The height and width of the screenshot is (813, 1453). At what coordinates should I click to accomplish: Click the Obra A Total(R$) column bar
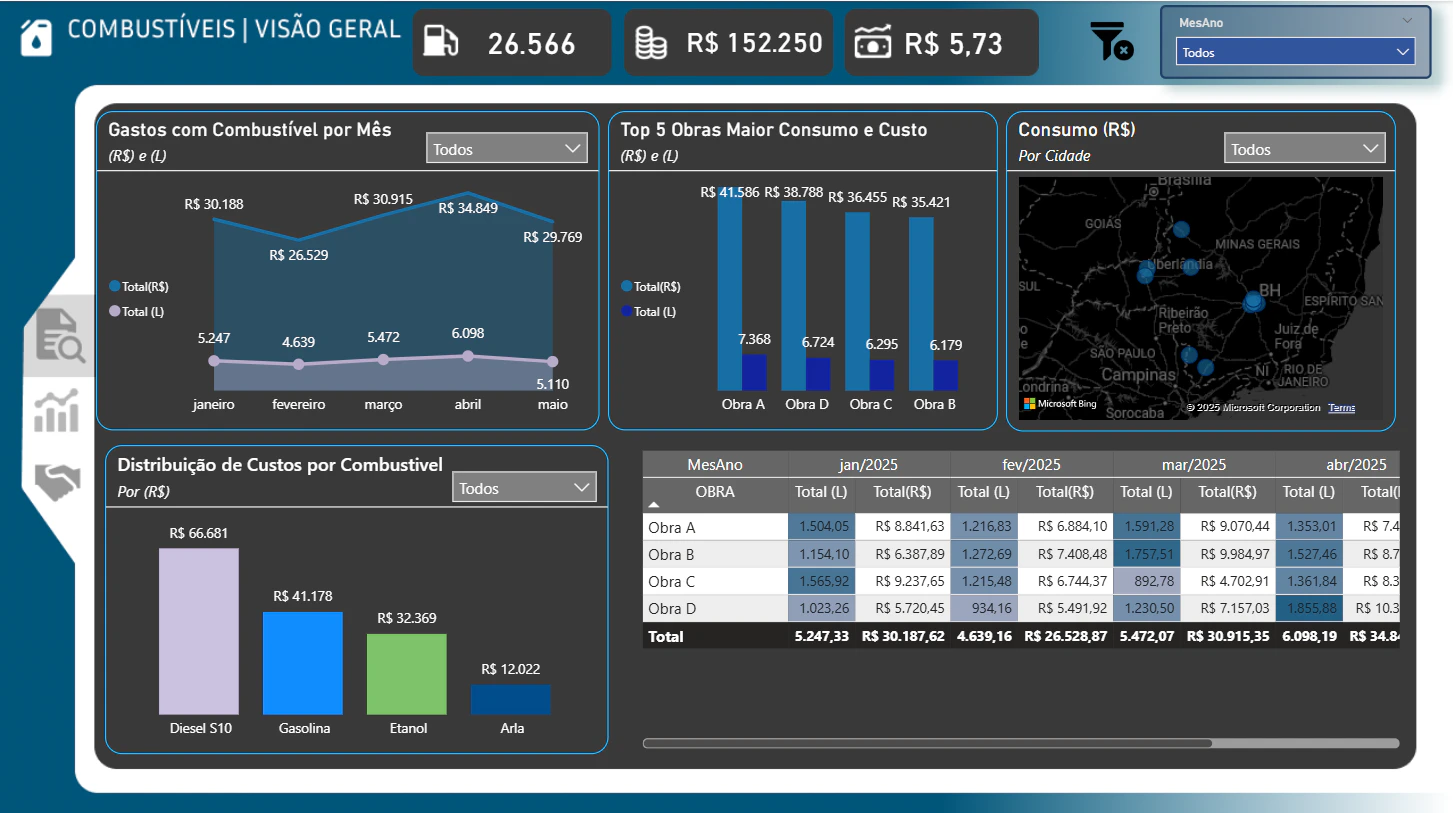click(729, 288)
